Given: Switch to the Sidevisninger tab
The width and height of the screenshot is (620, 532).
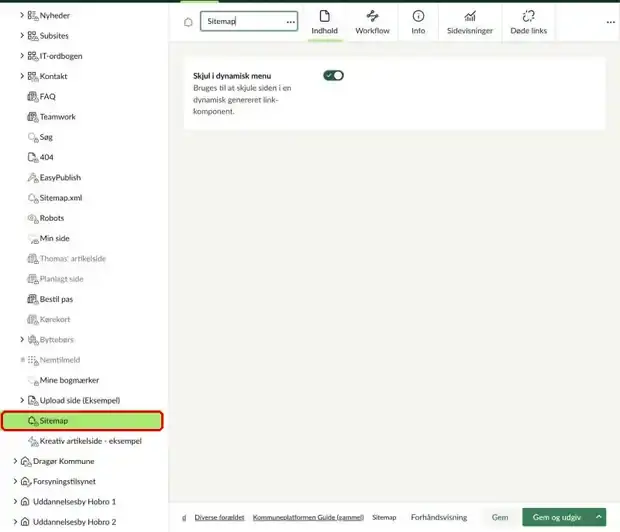Looking at the screenshot, I should click(470, 22).
